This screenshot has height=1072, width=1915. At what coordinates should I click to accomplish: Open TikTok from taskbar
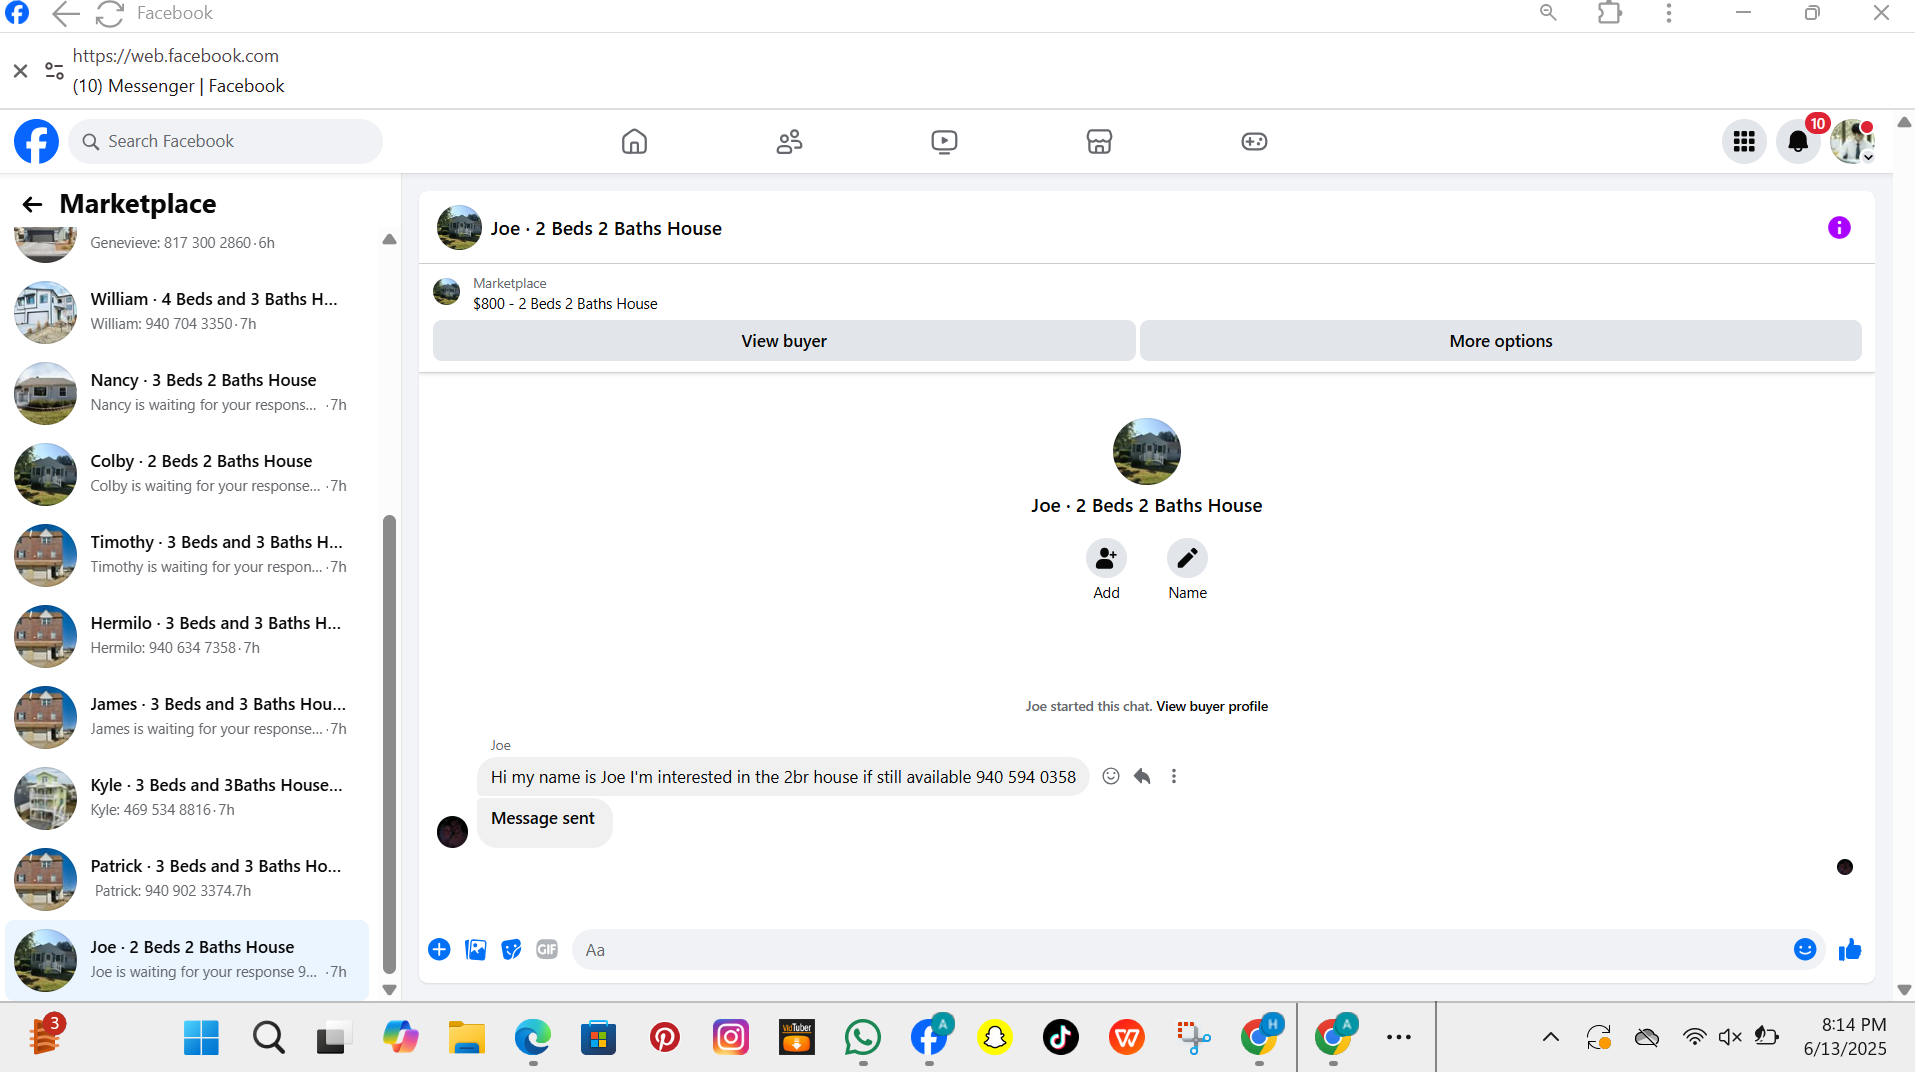coord(1060,1038)
